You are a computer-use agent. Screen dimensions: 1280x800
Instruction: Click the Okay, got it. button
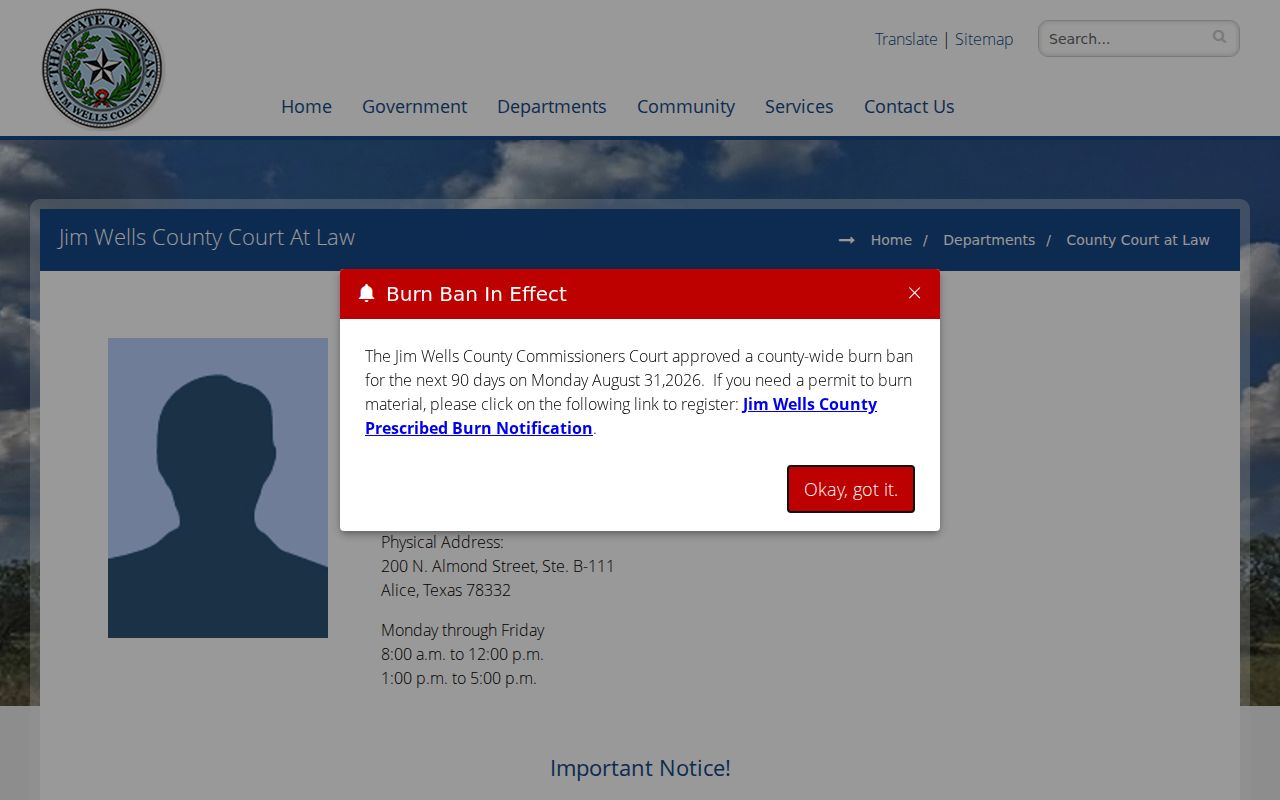coord(851,489)
